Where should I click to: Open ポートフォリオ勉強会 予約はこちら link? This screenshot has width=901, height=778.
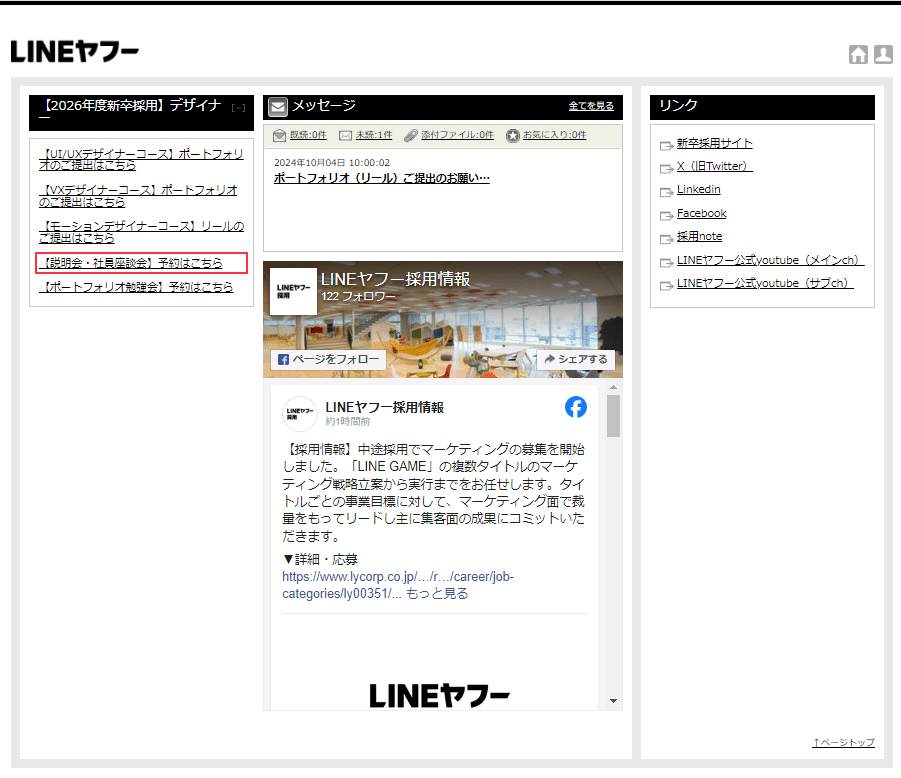pyautogui.click(x=138, y=287)
